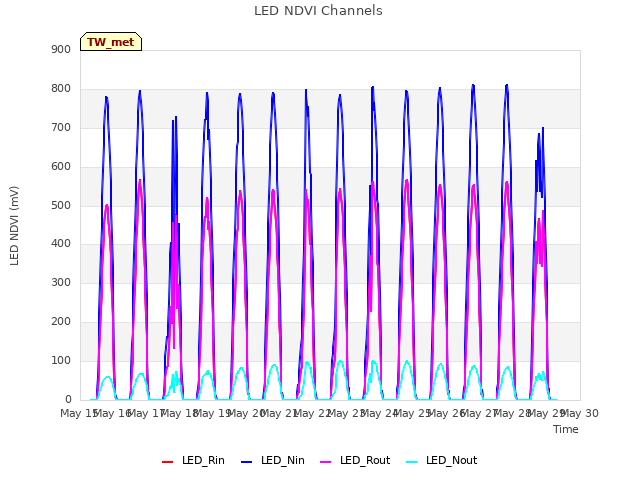The height and width of the screenshot is (480, 640).
Task: Toggle the LED_Nin series in the legend
Action: point(273,460)
